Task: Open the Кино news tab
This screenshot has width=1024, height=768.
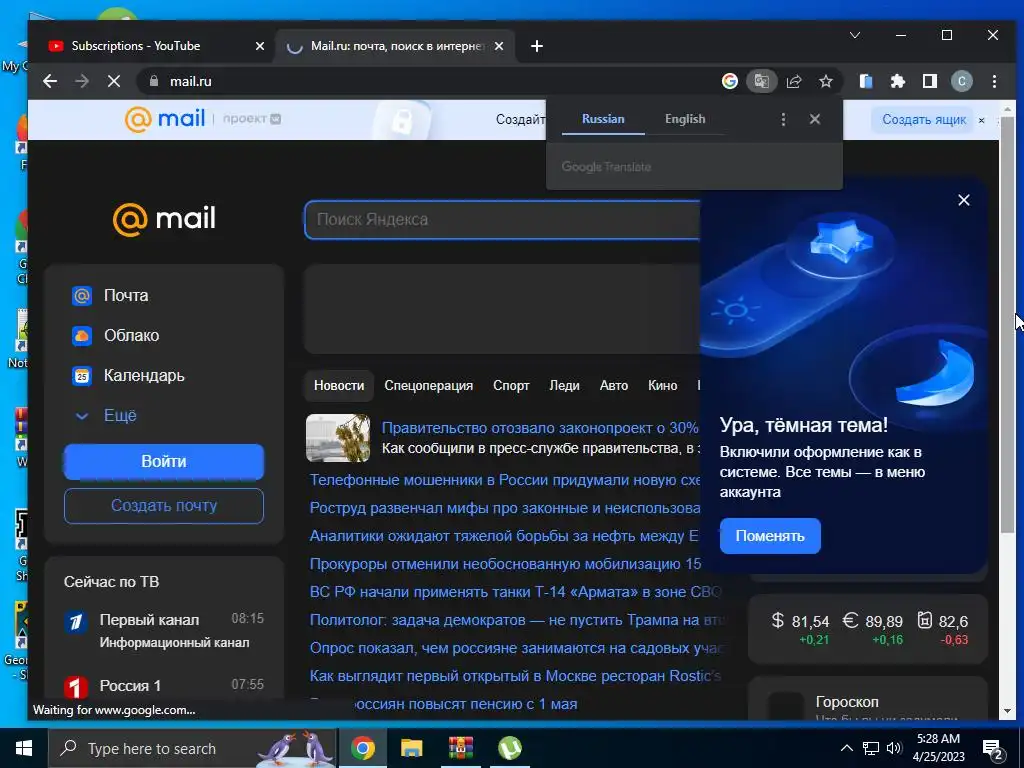Action: [662, 385]
